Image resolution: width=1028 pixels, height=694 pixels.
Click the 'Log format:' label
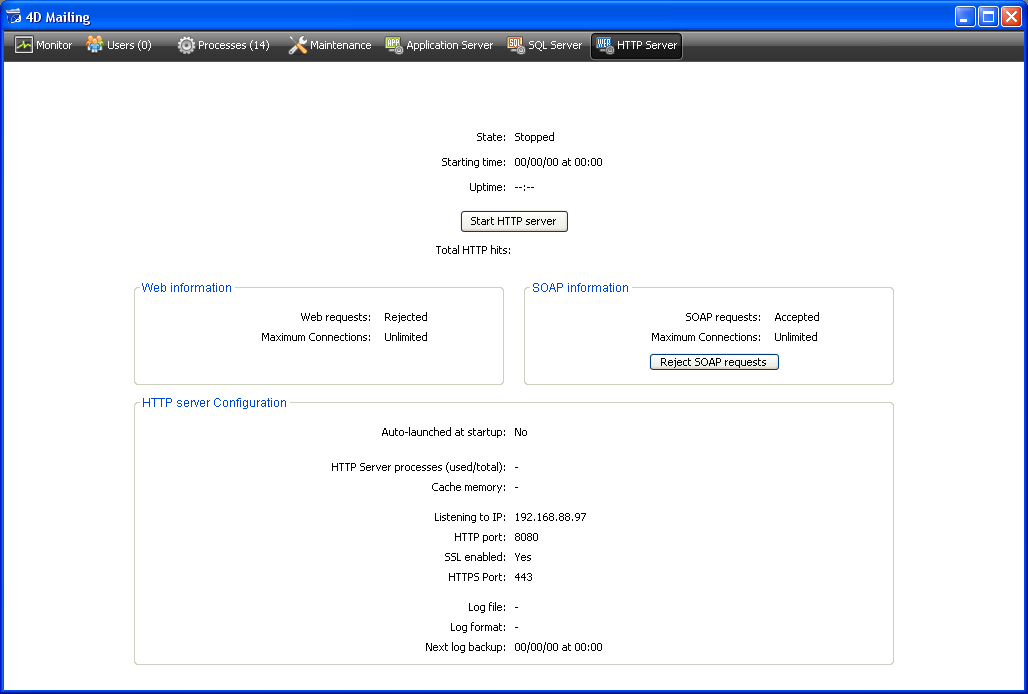coord(478,627)
